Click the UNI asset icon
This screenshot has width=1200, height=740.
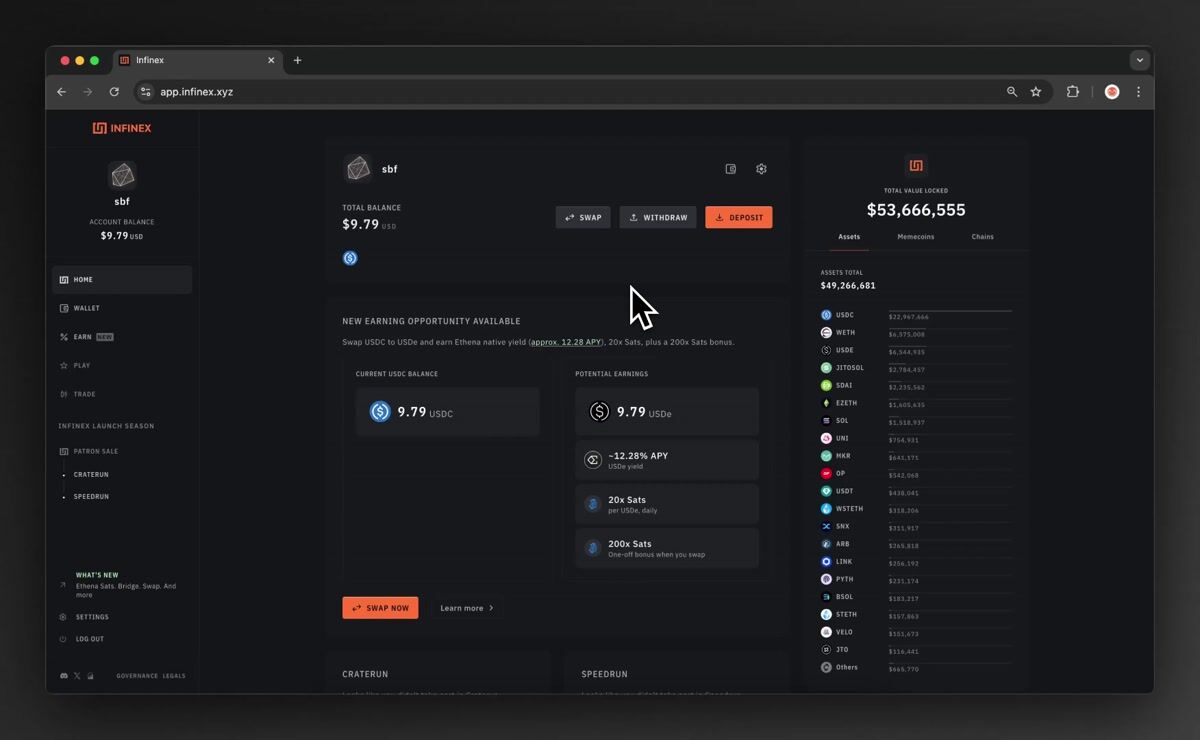click(826, 438)
